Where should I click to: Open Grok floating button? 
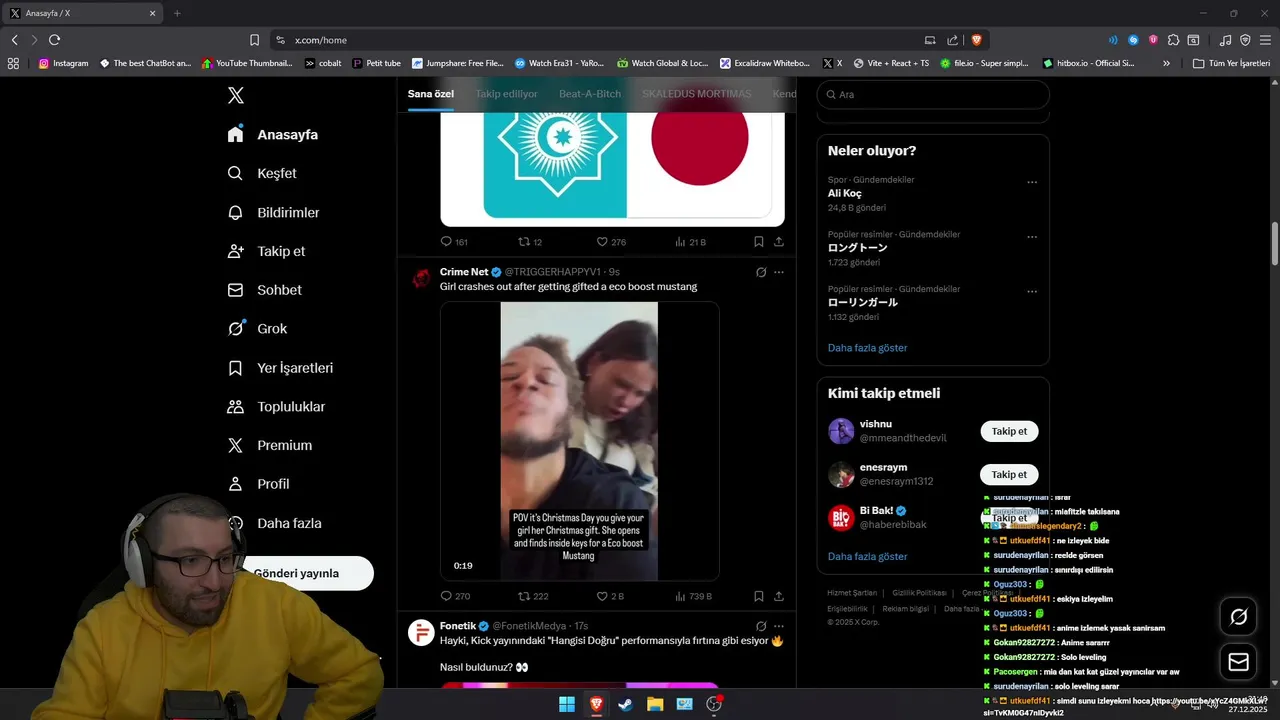(x=1238, y=617)
